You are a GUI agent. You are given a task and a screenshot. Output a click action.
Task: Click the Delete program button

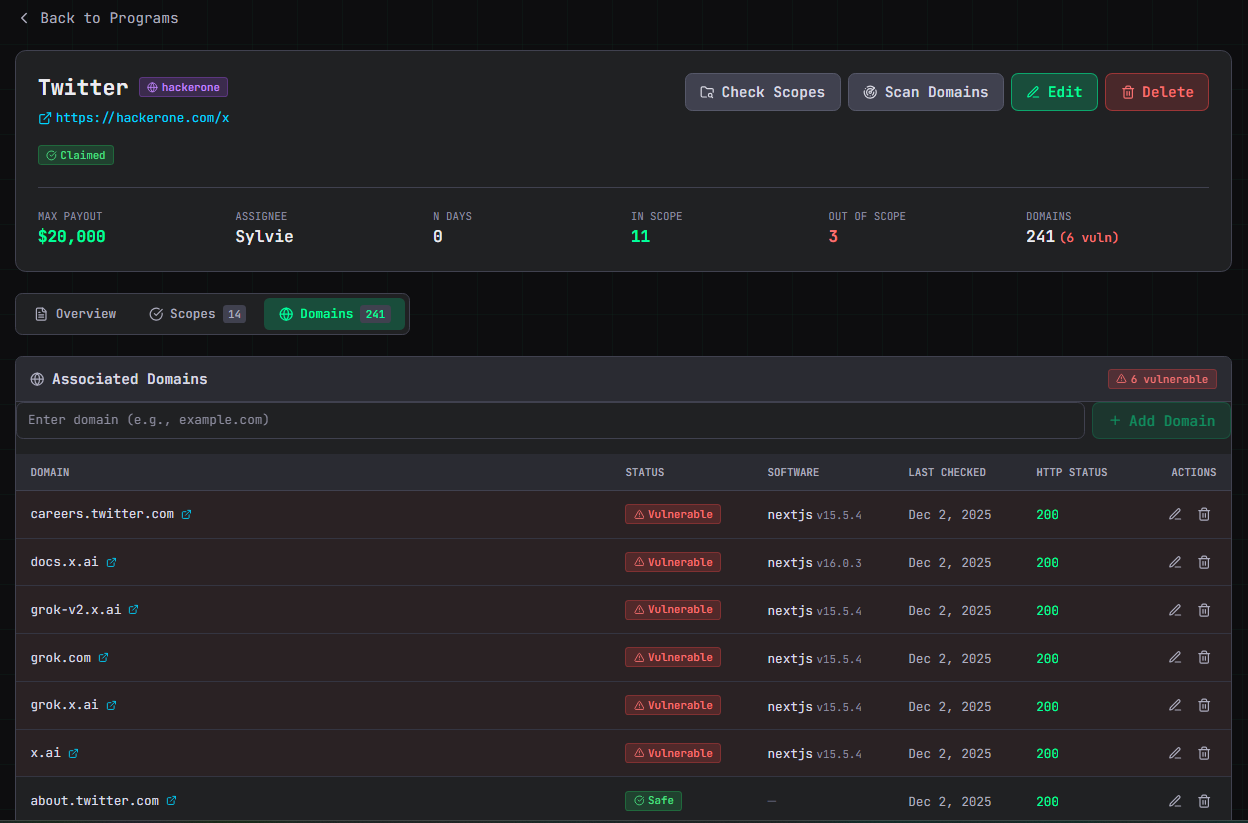point(1157,92)
